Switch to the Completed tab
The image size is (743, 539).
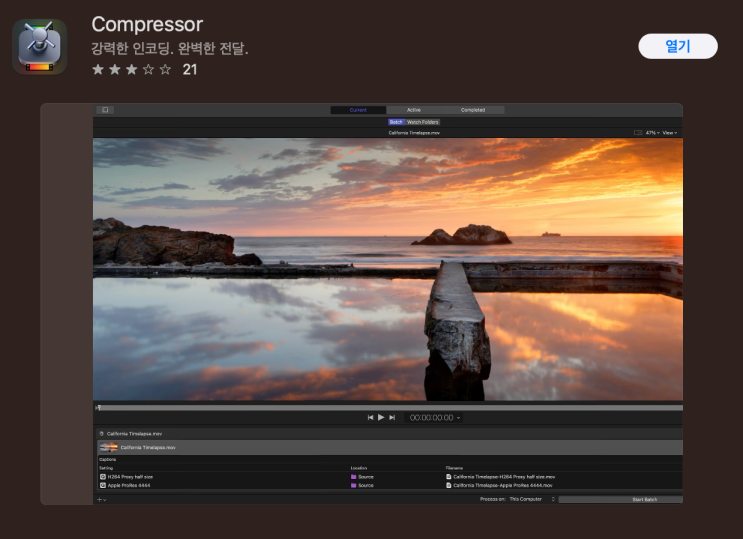[x=473, y=110]
